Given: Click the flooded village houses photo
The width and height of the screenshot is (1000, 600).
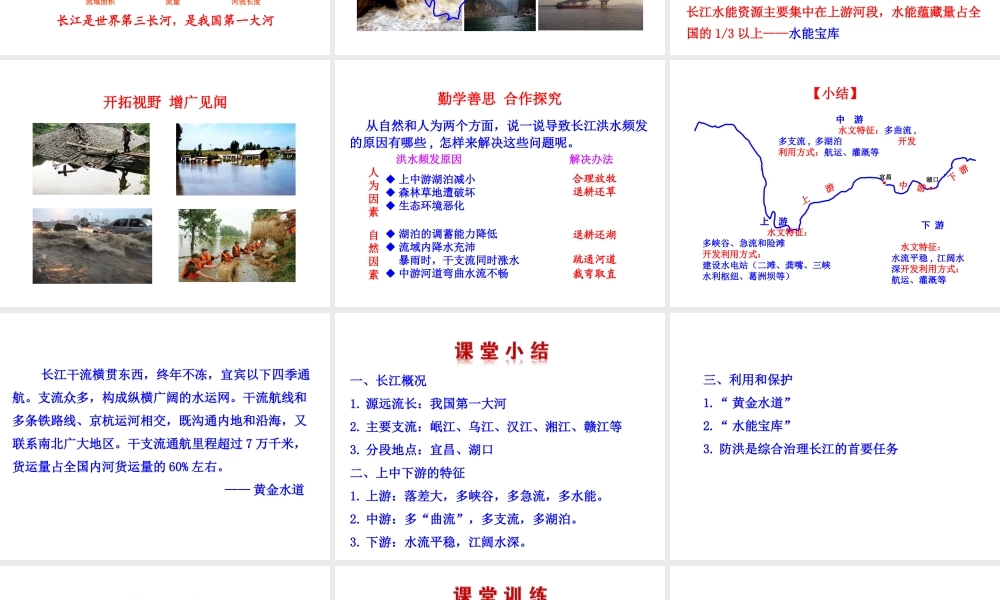Looking at the screenshot, I should point(236,159).
